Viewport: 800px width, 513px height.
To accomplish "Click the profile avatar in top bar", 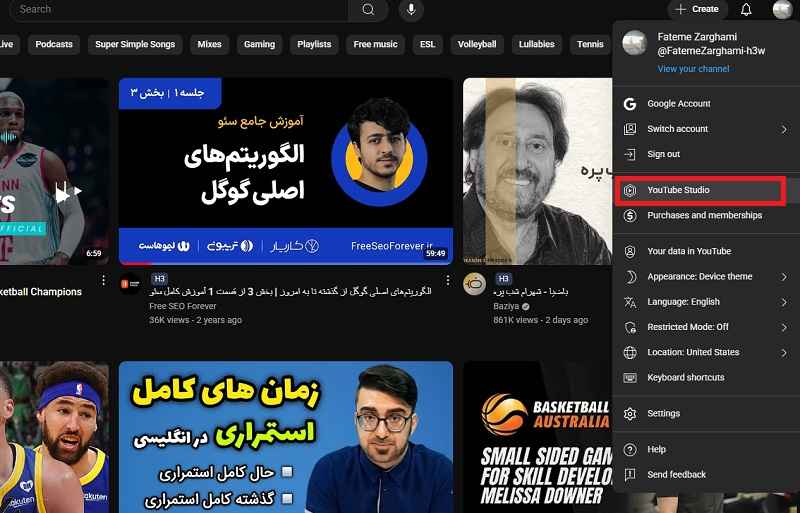I will click(782, 9).
